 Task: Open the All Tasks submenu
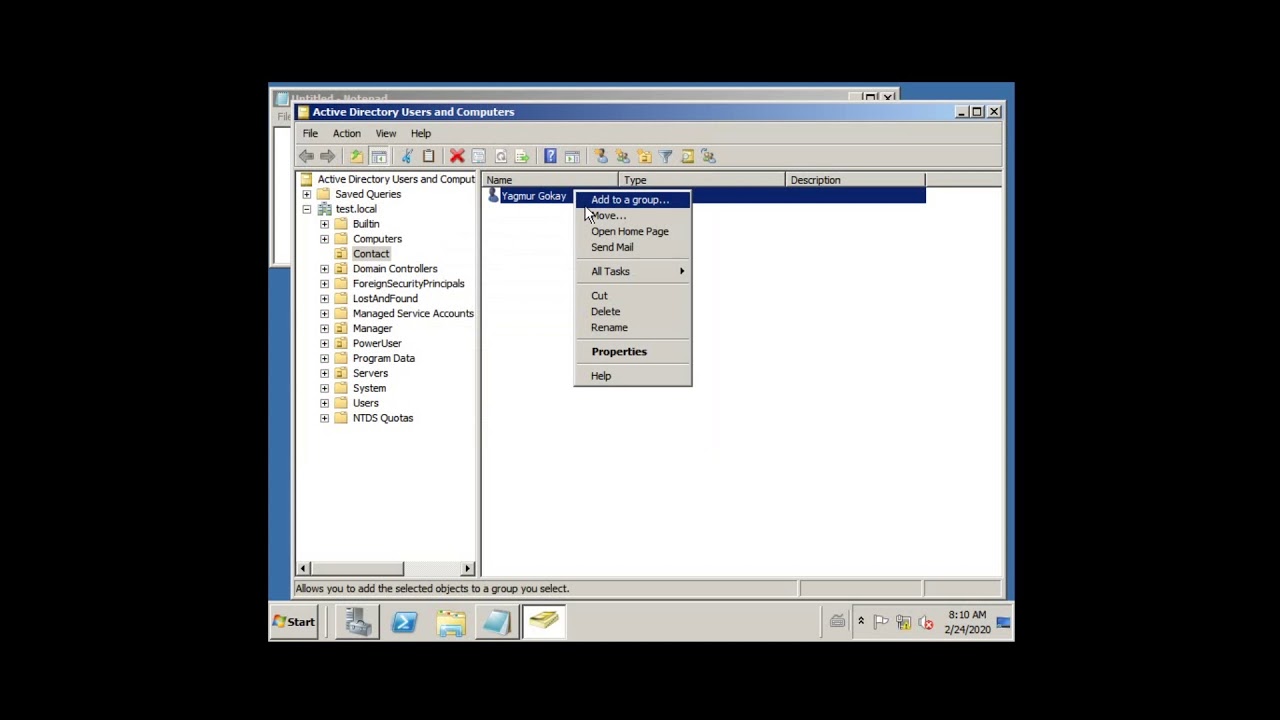coord(632,271)
